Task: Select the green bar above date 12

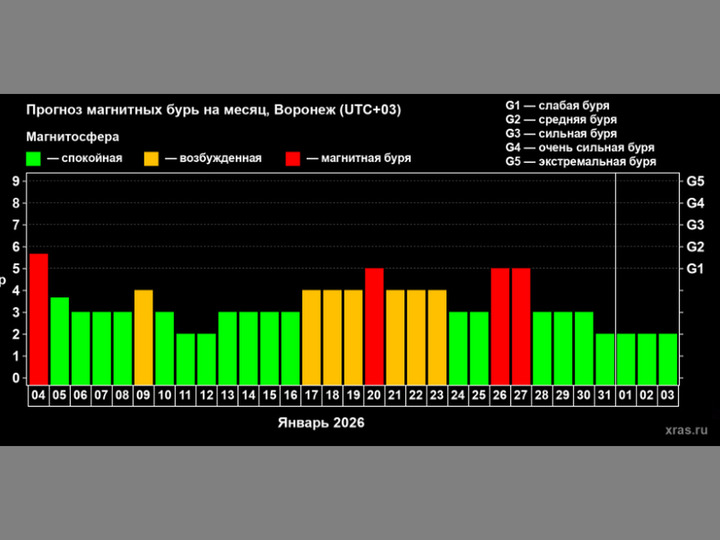Action: pyautogui.click(x=206, y=357)
